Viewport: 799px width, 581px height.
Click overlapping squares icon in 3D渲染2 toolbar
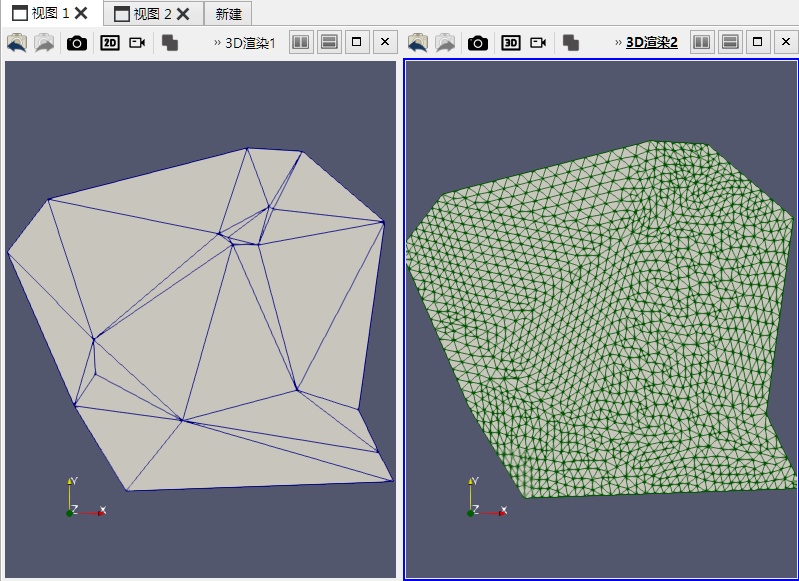pos(571,43)
